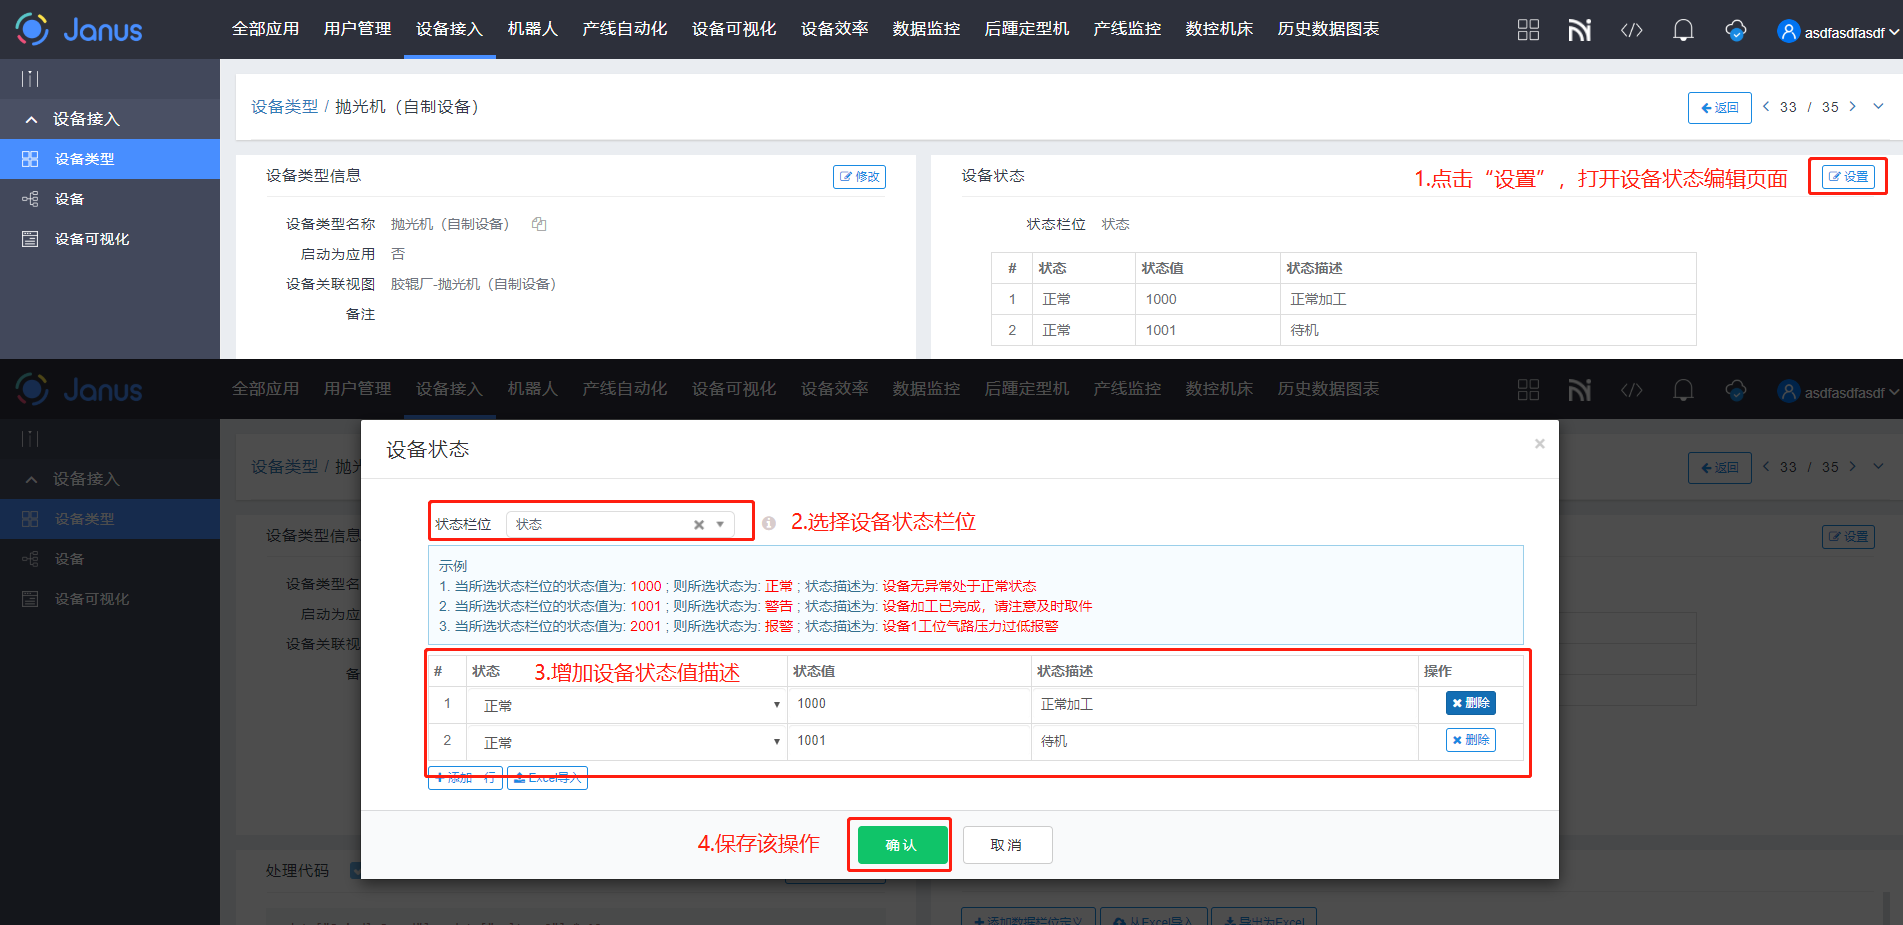Close the 设备状态 dialog with the x

(1540, 444)
